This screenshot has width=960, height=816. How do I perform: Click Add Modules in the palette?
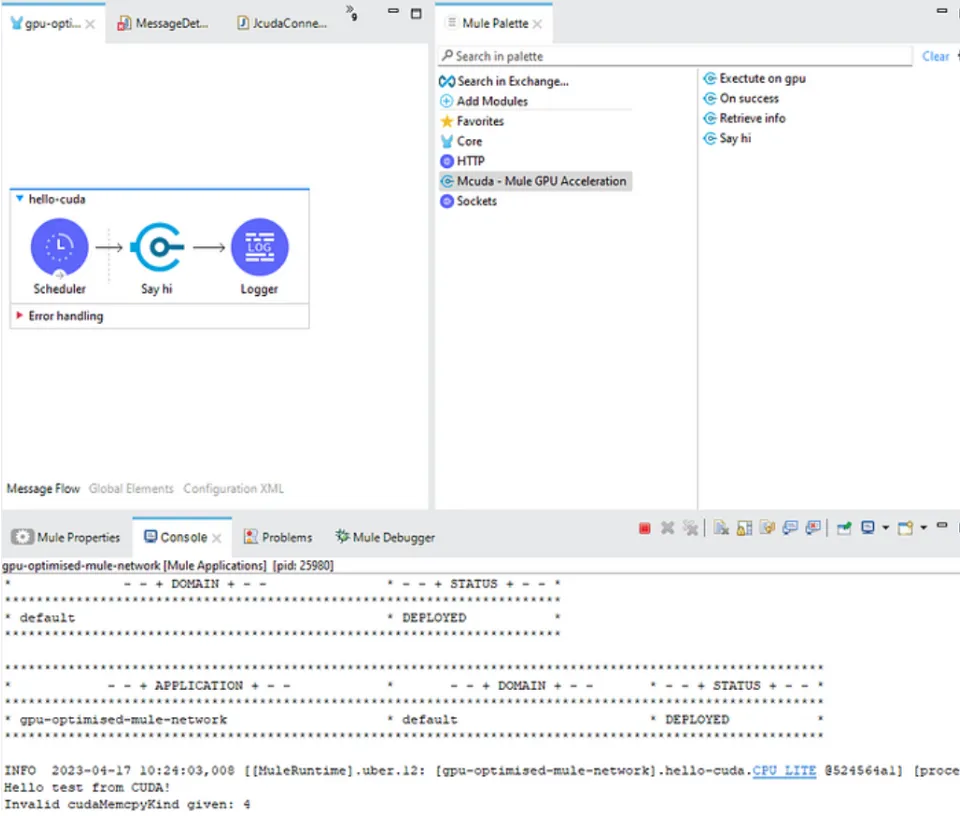tap(484, 101)
